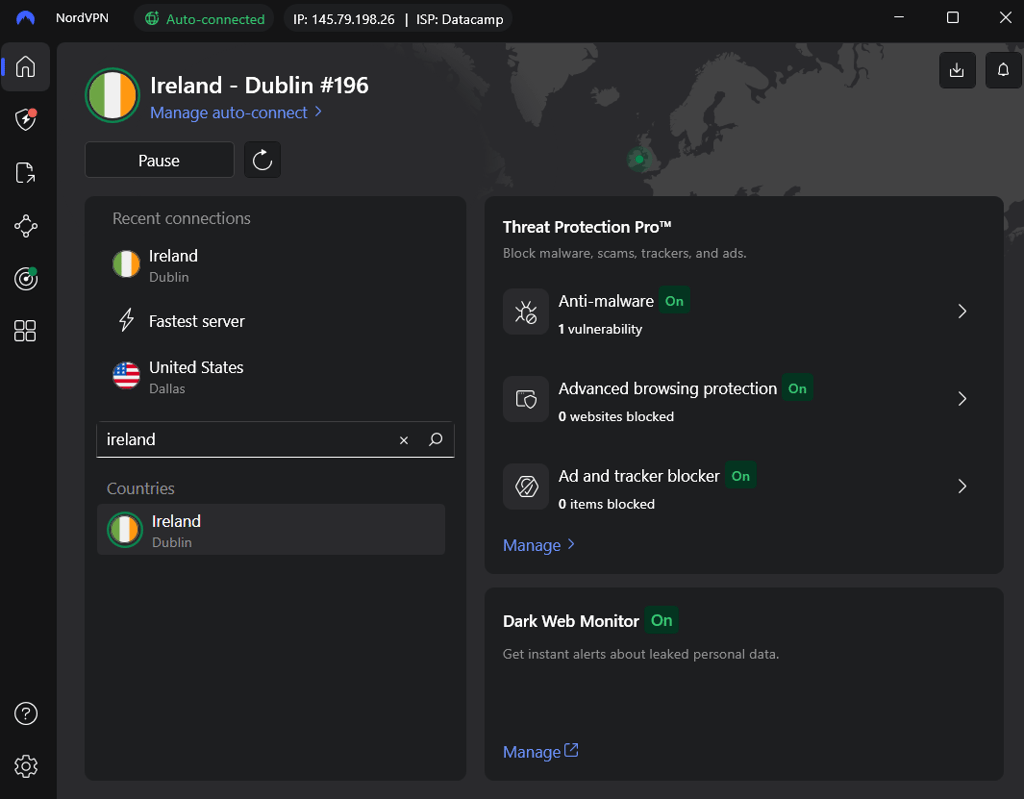
Task: Click the Ad and tracker blocker On badge
Action: [741, 476]
